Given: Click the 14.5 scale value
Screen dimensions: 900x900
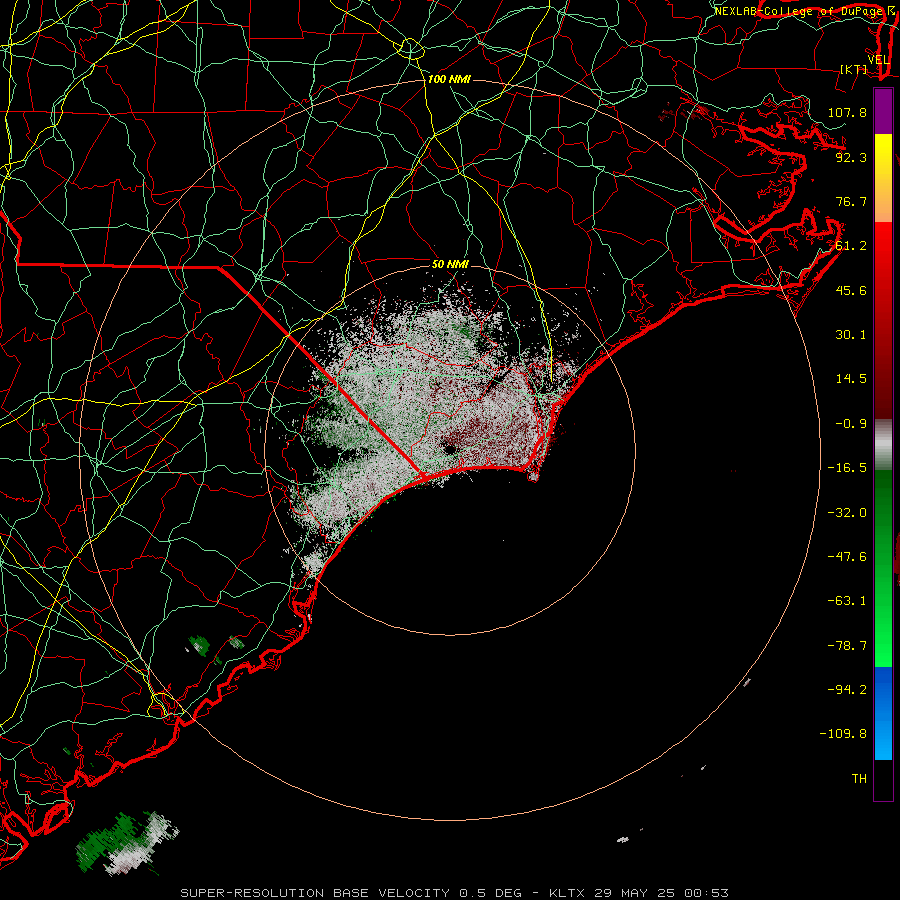Looking at the screenshot, I should click(851, 379).
